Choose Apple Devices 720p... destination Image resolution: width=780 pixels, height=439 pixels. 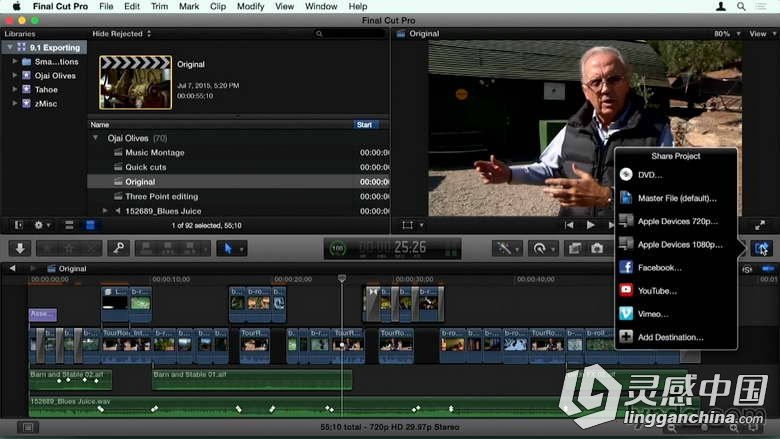676,221
